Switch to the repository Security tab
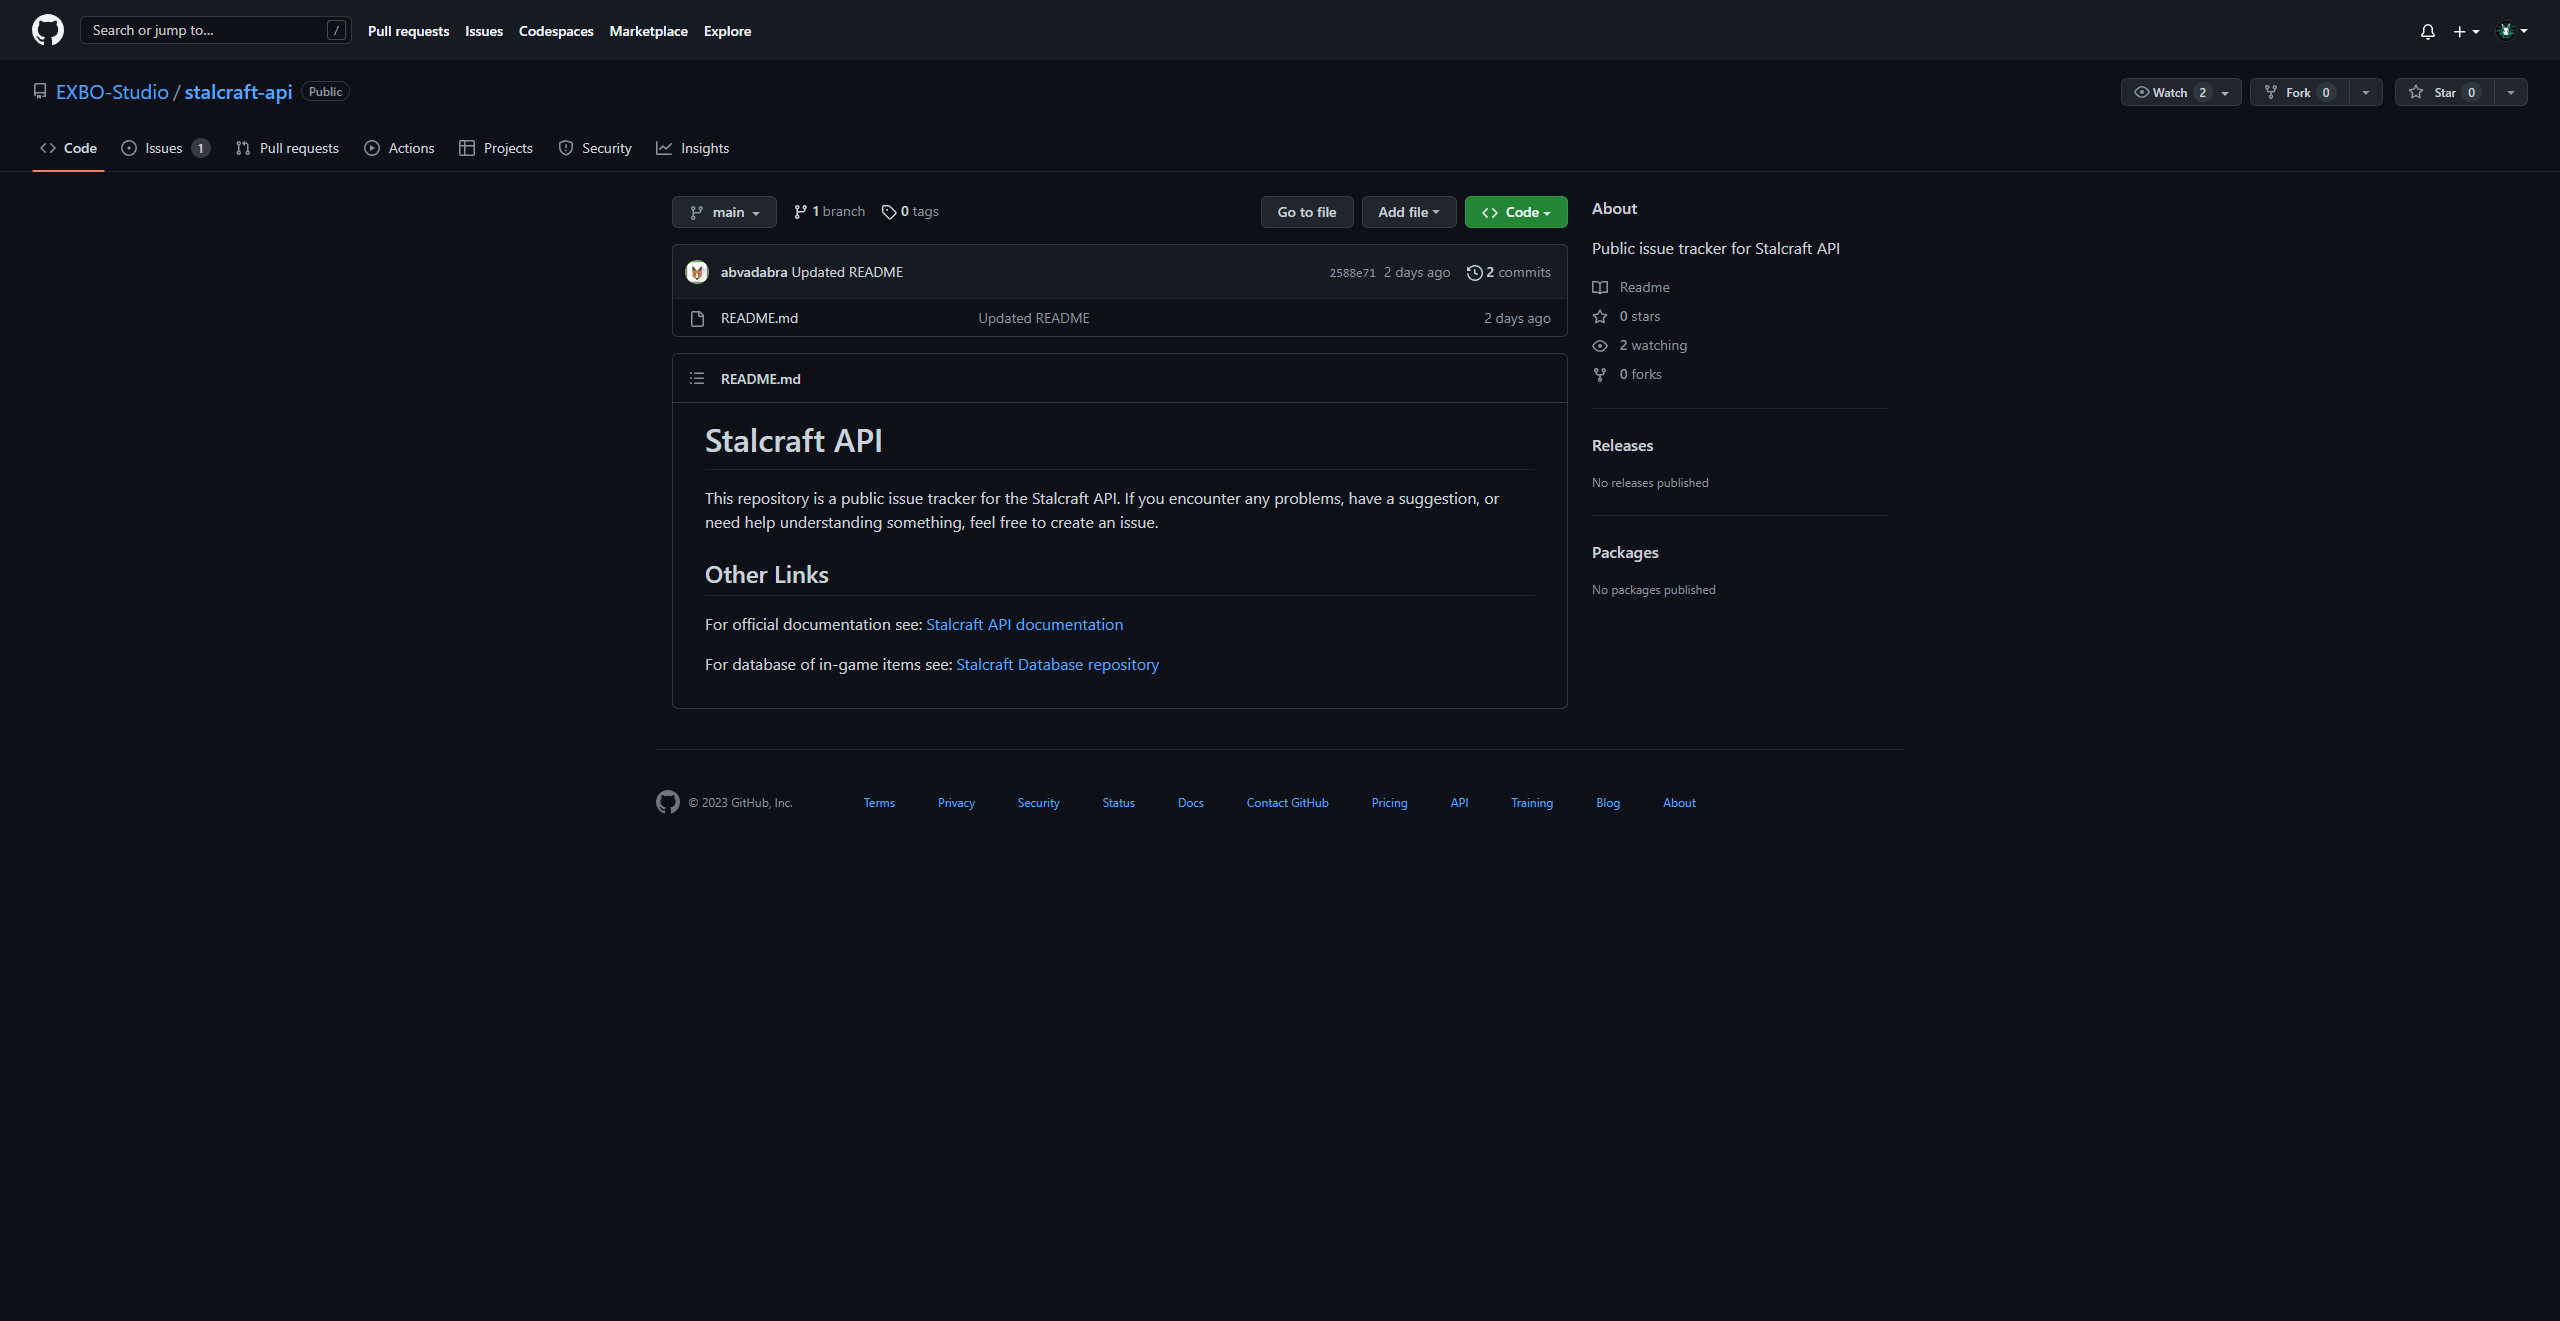This screenshot has height=1321, width=2560. point(595,148)
